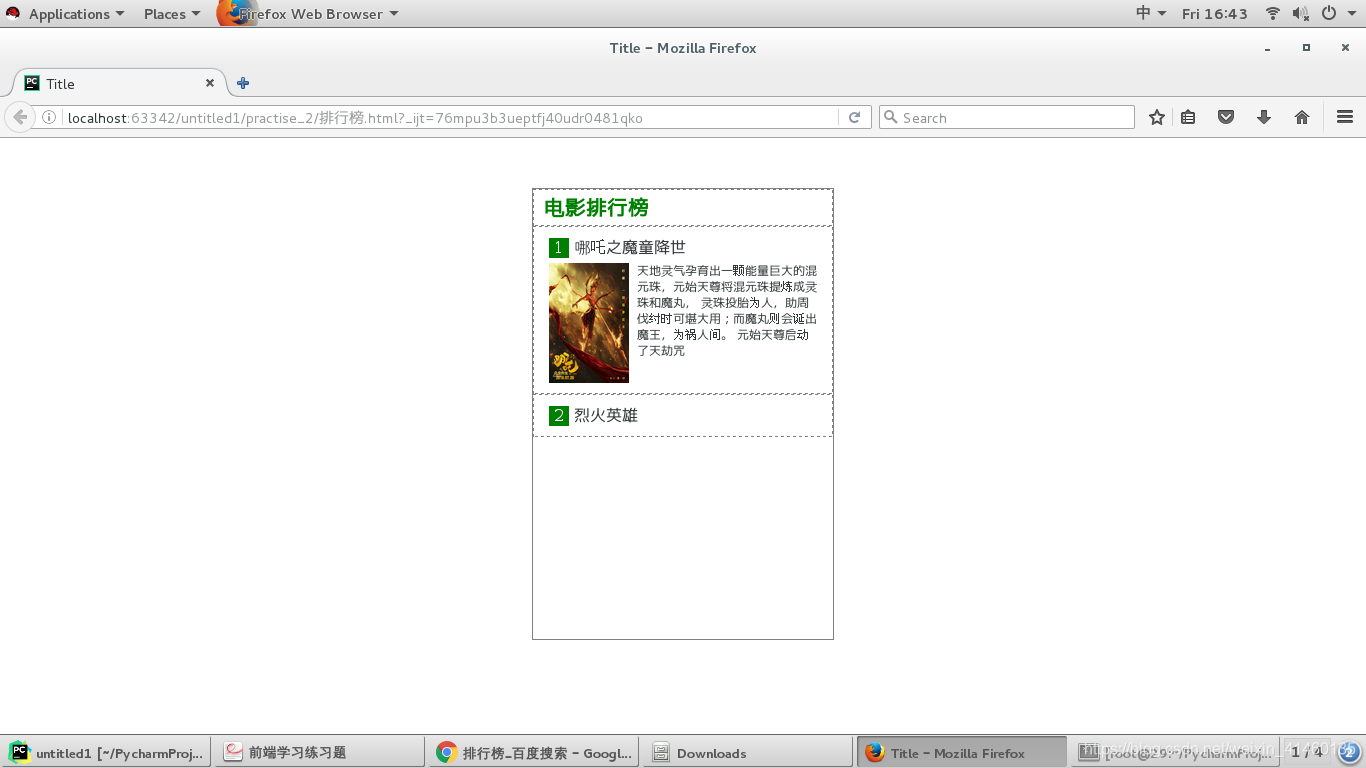Maximize the Firefox window
Screen dimensions: 1366x768
pos(1306,48)
